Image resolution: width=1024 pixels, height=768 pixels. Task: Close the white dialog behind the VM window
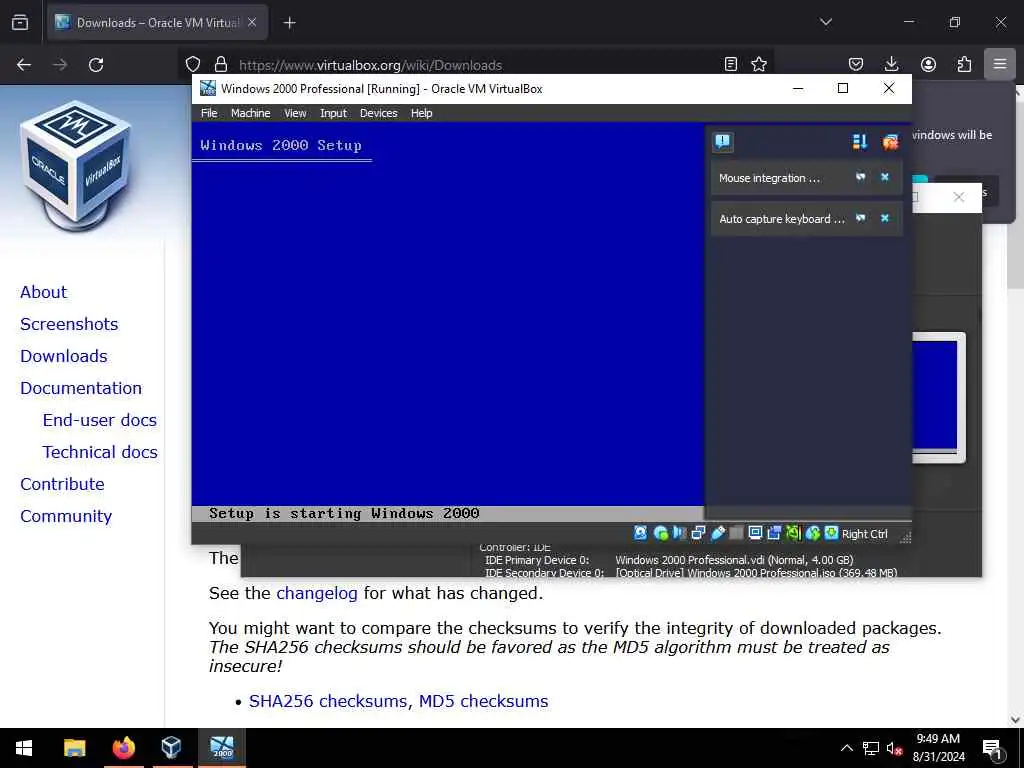(958, 197)
